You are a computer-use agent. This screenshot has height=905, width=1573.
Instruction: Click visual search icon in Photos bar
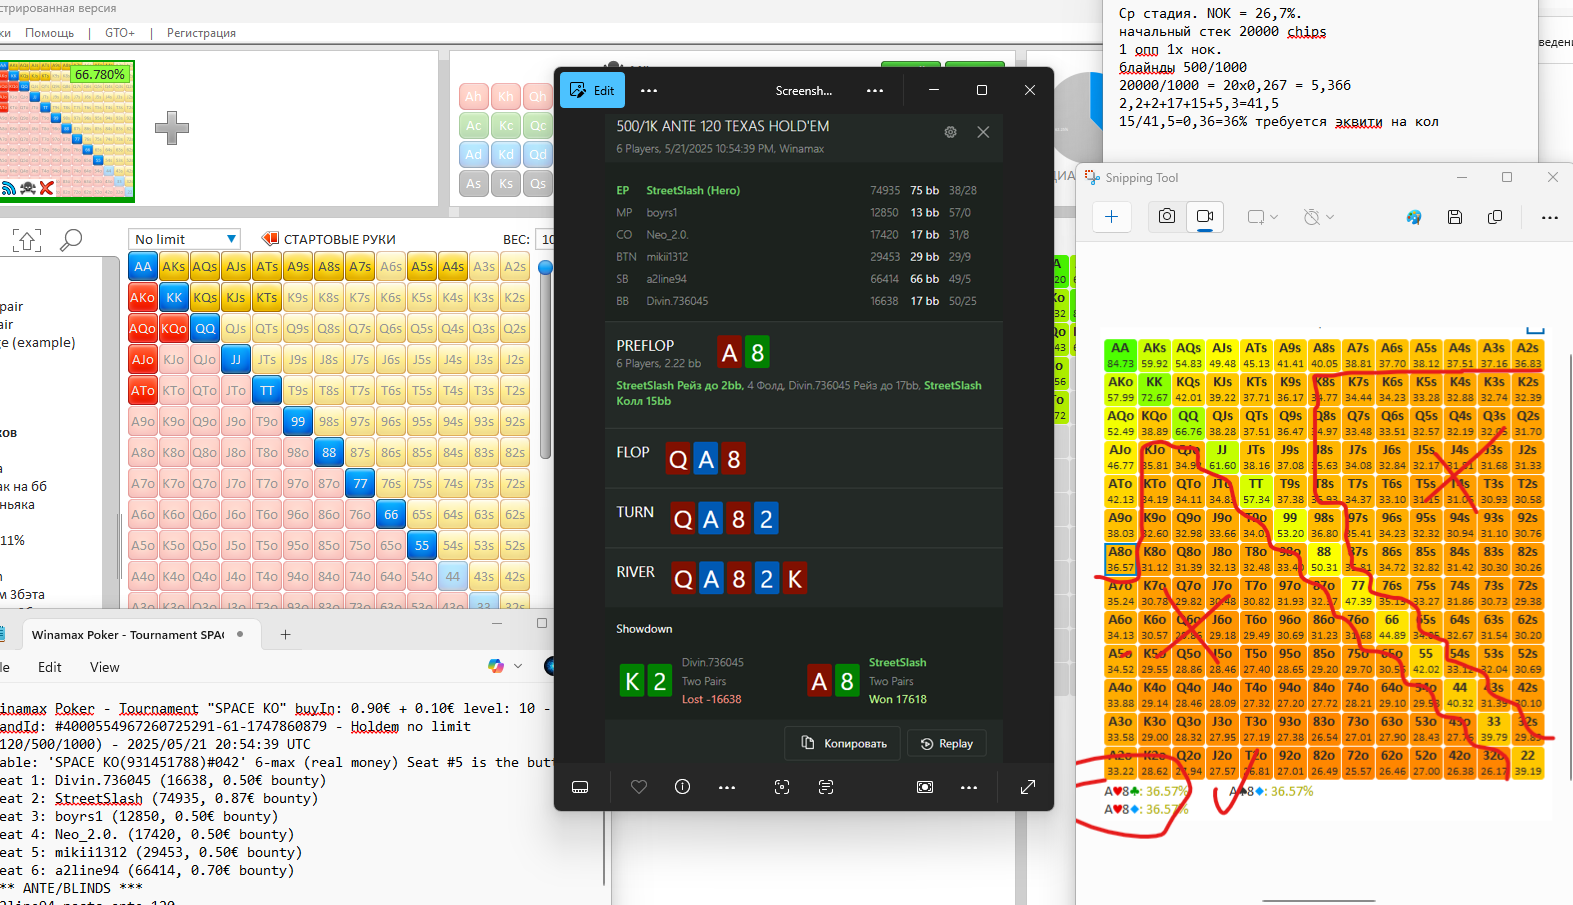(782, 787)
